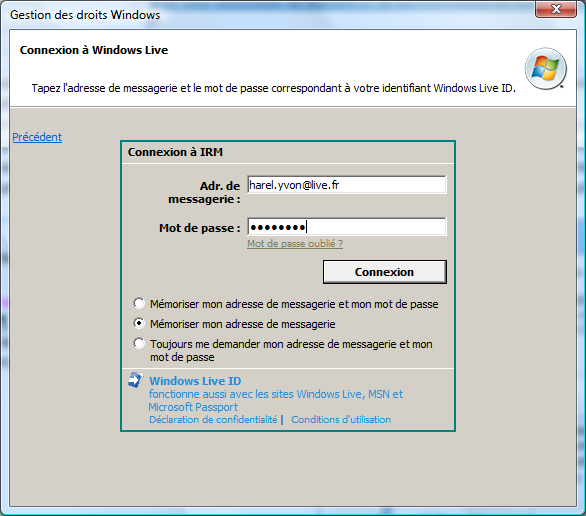The height and width of the screenshot is (516, 586).
Task: Click the Connexion à Windows Live heading
Action: [94, 50]
